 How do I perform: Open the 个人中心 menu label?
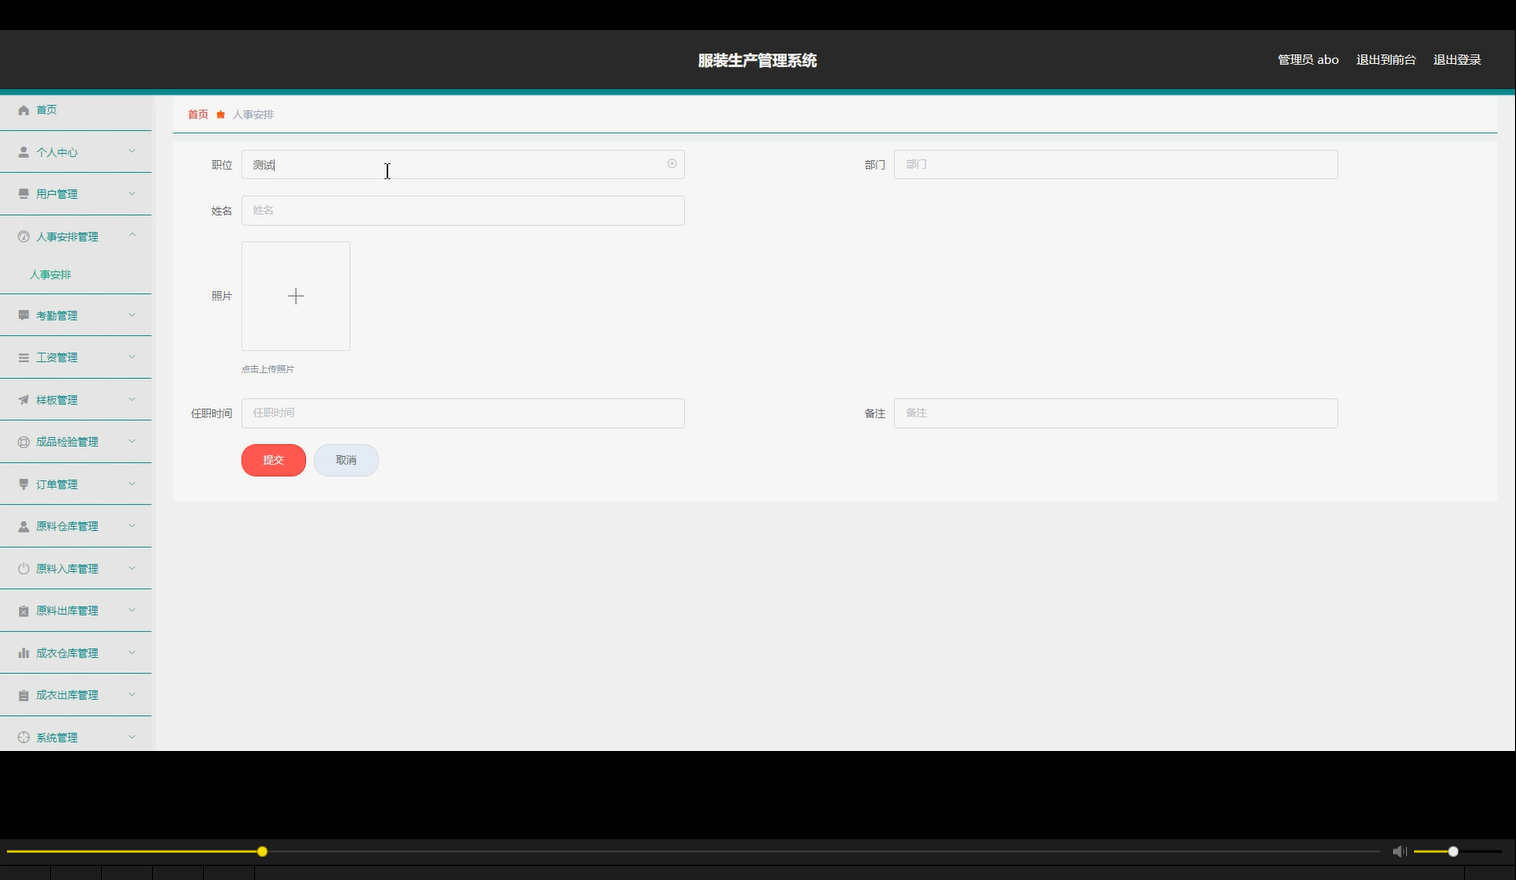click(57, 153)
